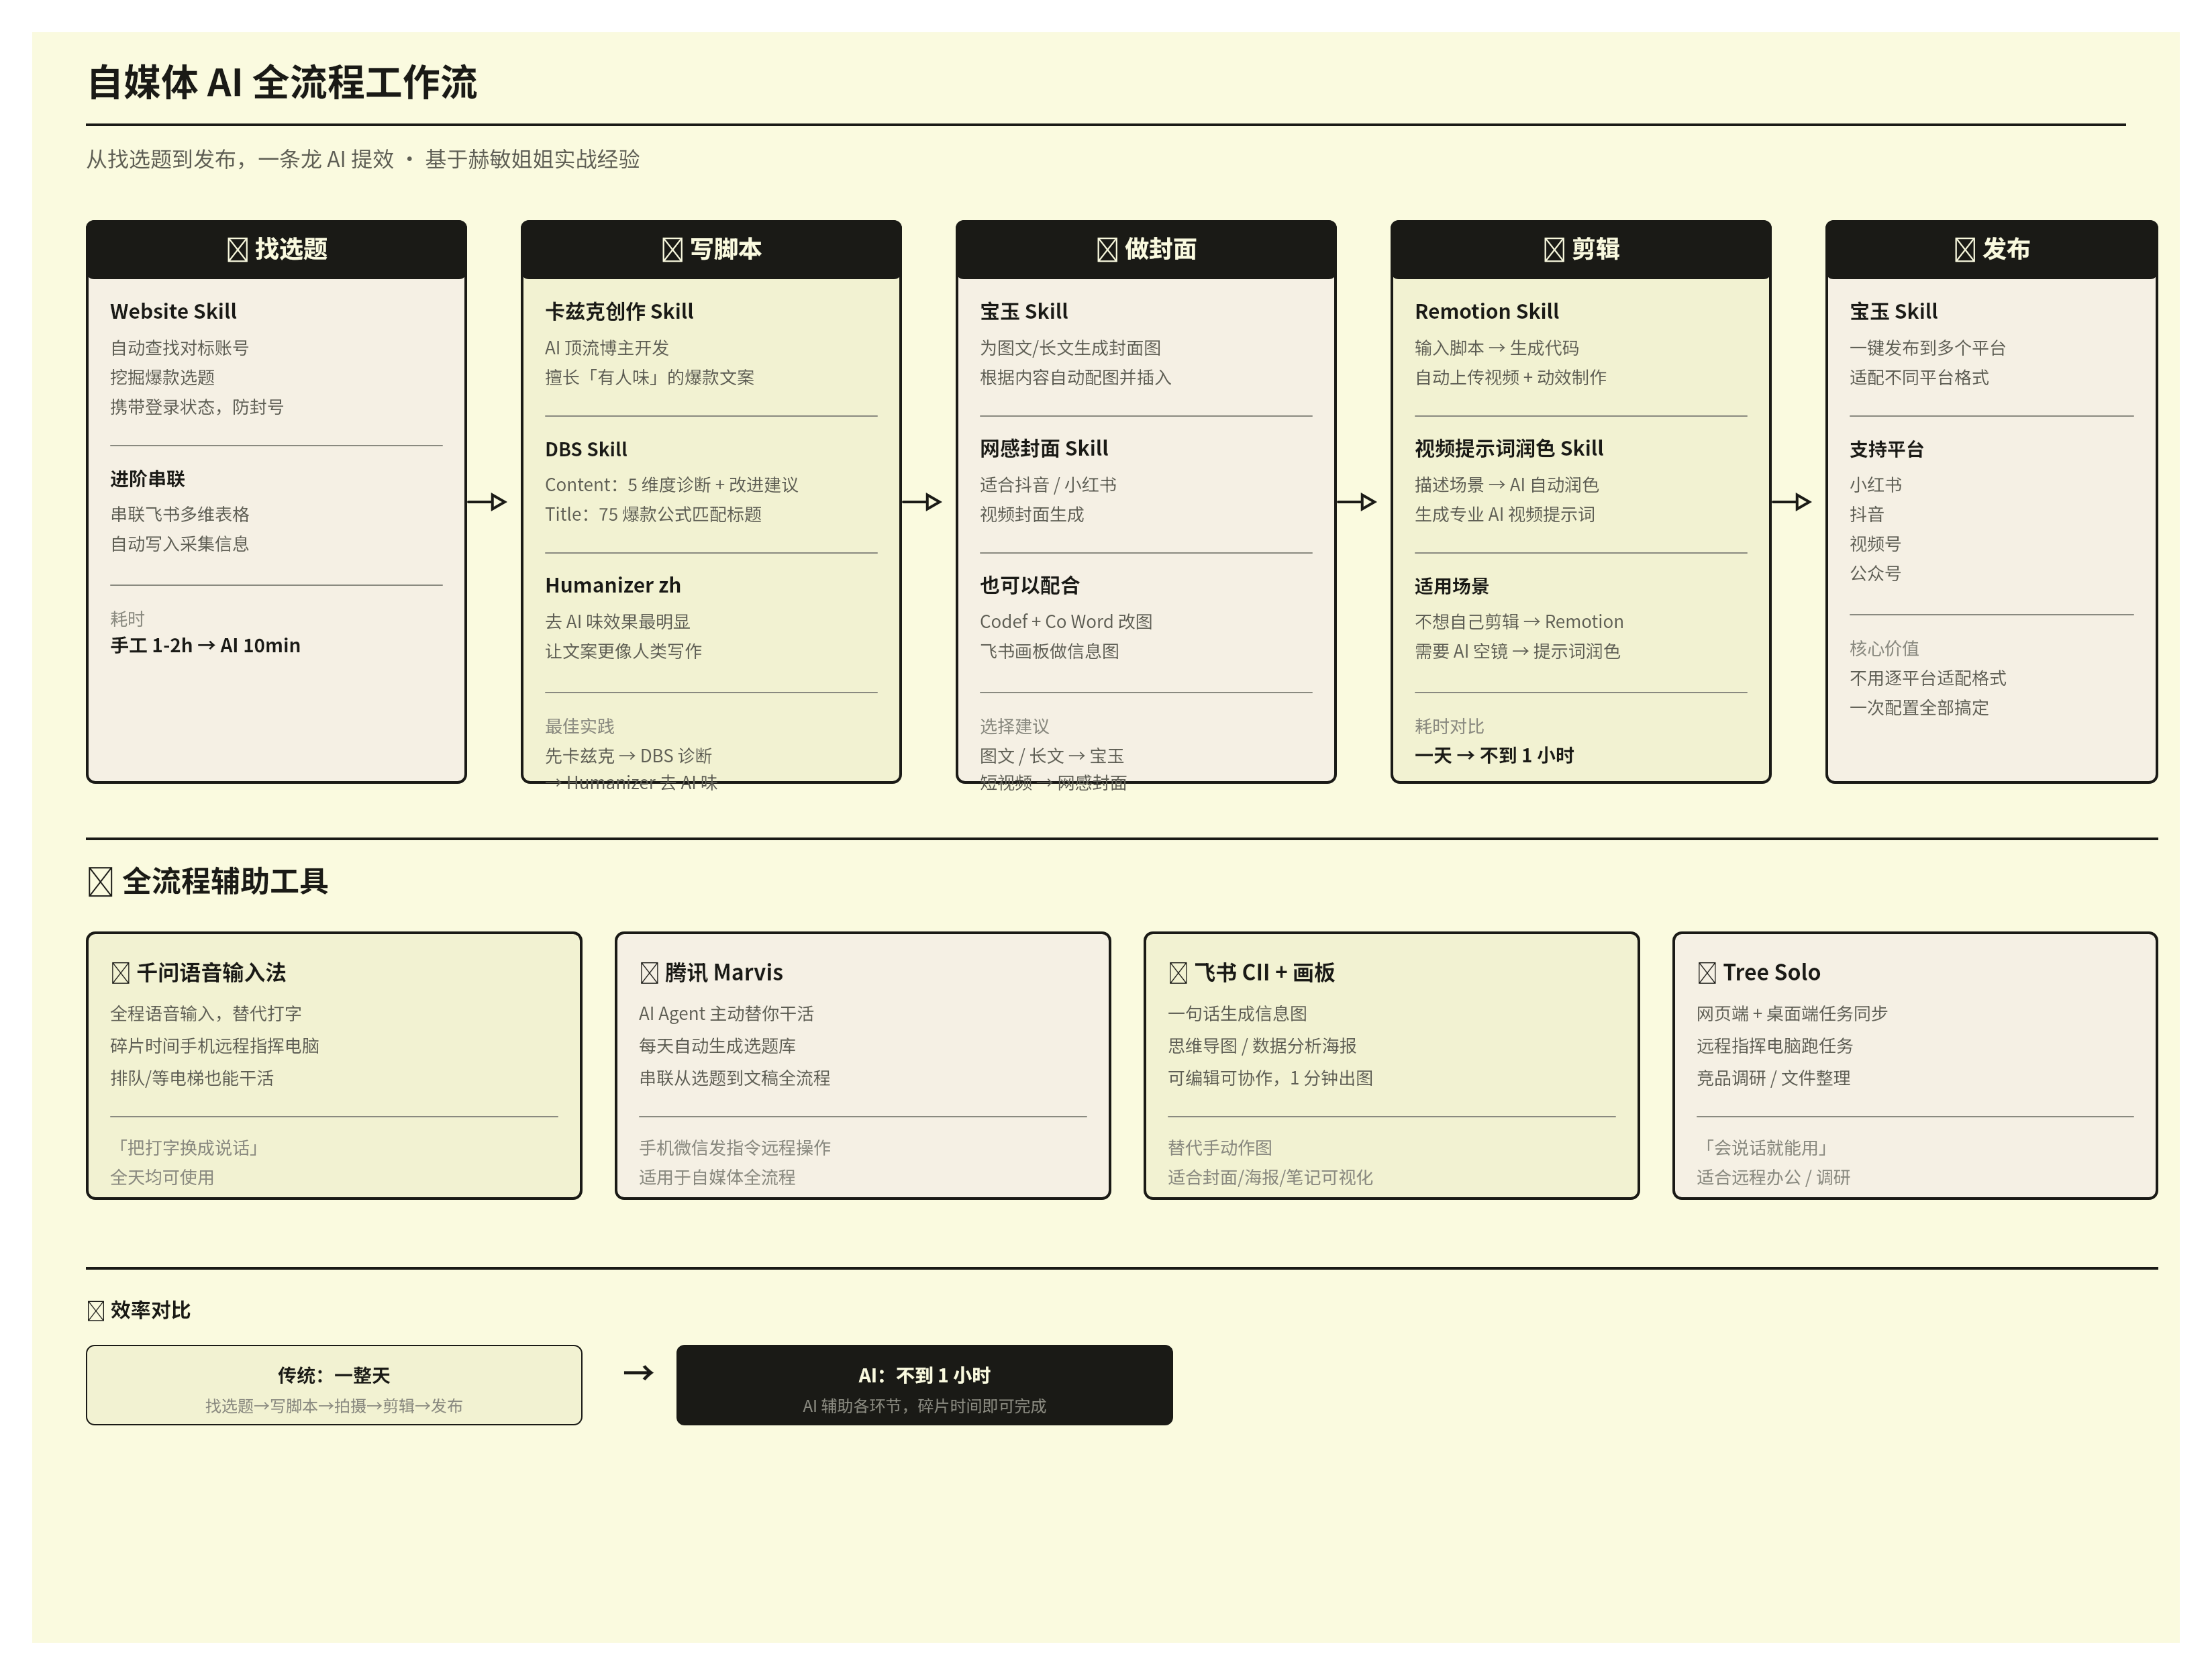Click the Website Skill heading
This screenshot has width=2212, height=1675.
[x=173, y=312]
